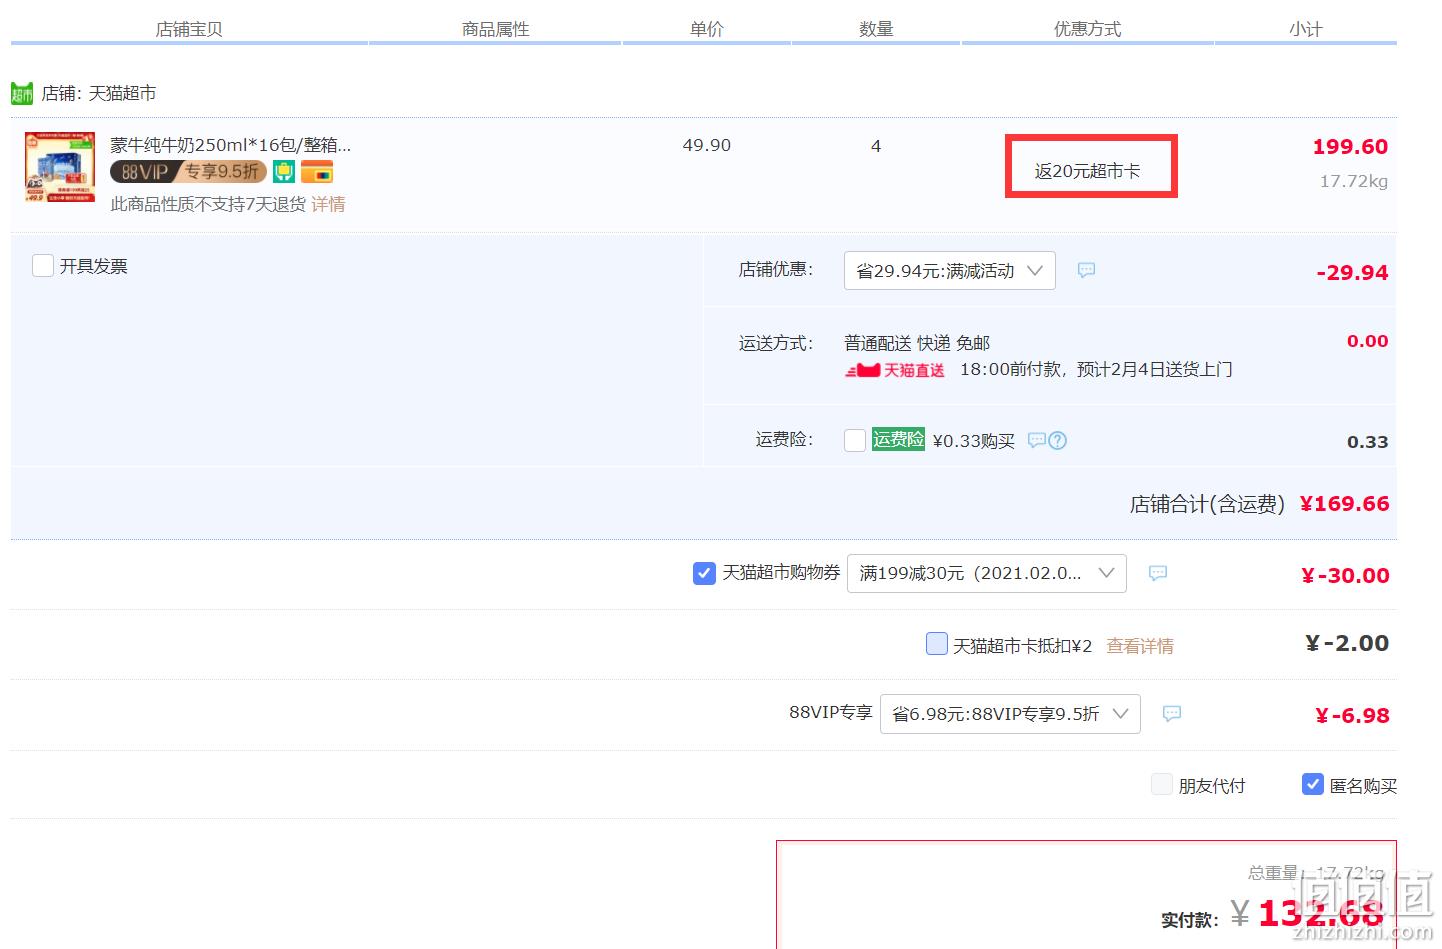Click the 天猫直送 delivery logo
Image resolution: width=1442 pixels, height=949 pixels.
click(x=895, y=370)
